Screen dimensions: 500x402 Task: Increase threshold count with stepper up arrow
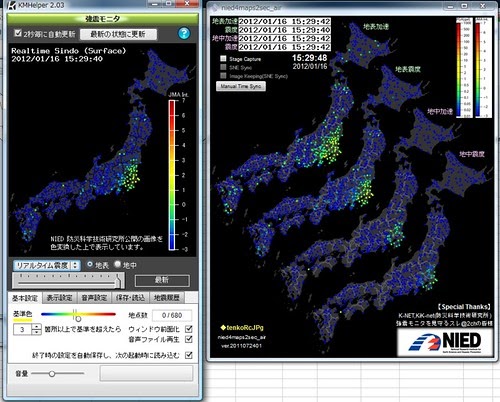pyautogui.click(x=36, y=327)
